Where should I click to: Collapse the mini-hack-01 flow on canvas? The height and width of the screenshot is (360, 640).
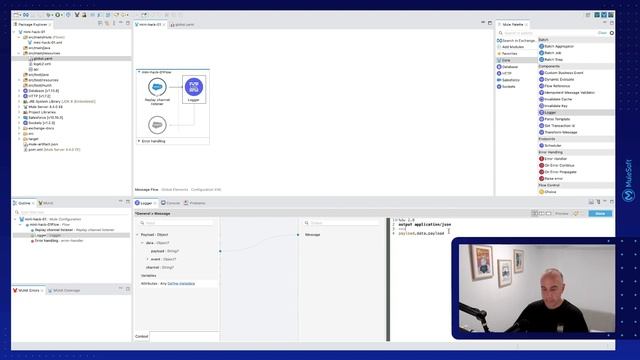click(x=139, y=72)
